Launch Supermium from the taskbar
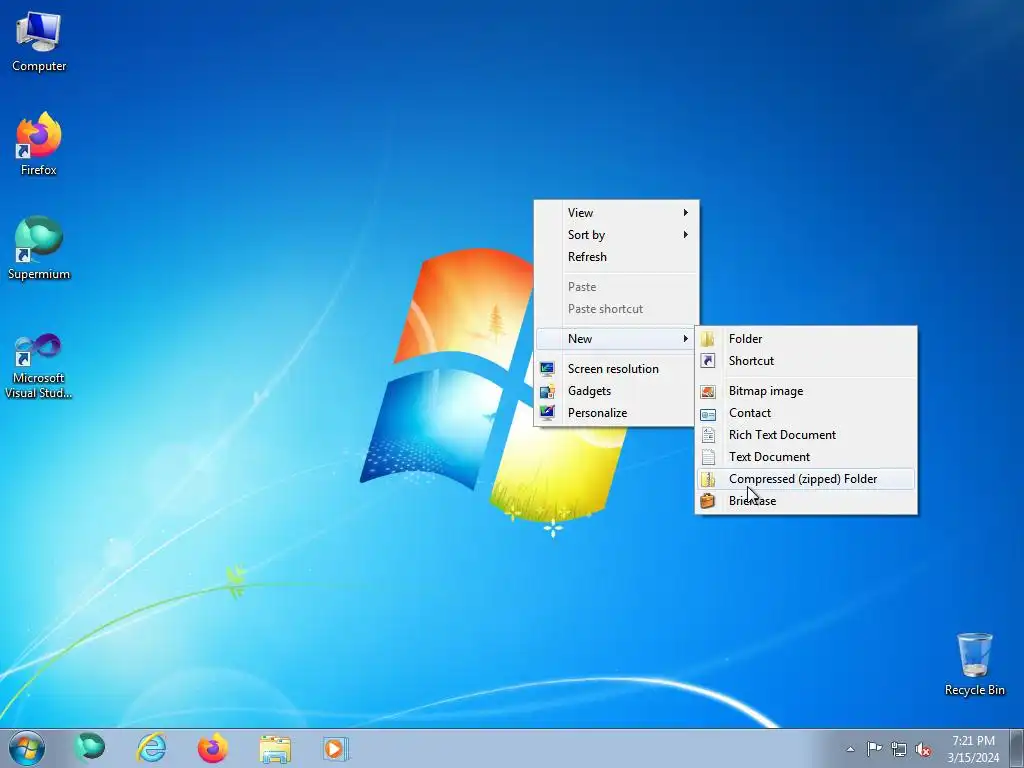1024x768 pixels. pyautogui.click(x=89, y=748)
